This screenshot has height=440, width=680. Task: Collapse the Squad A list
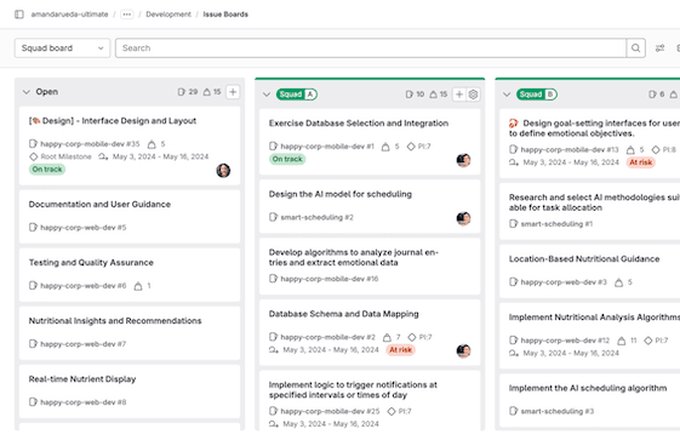pyautogui.click(x=267, y=95)
